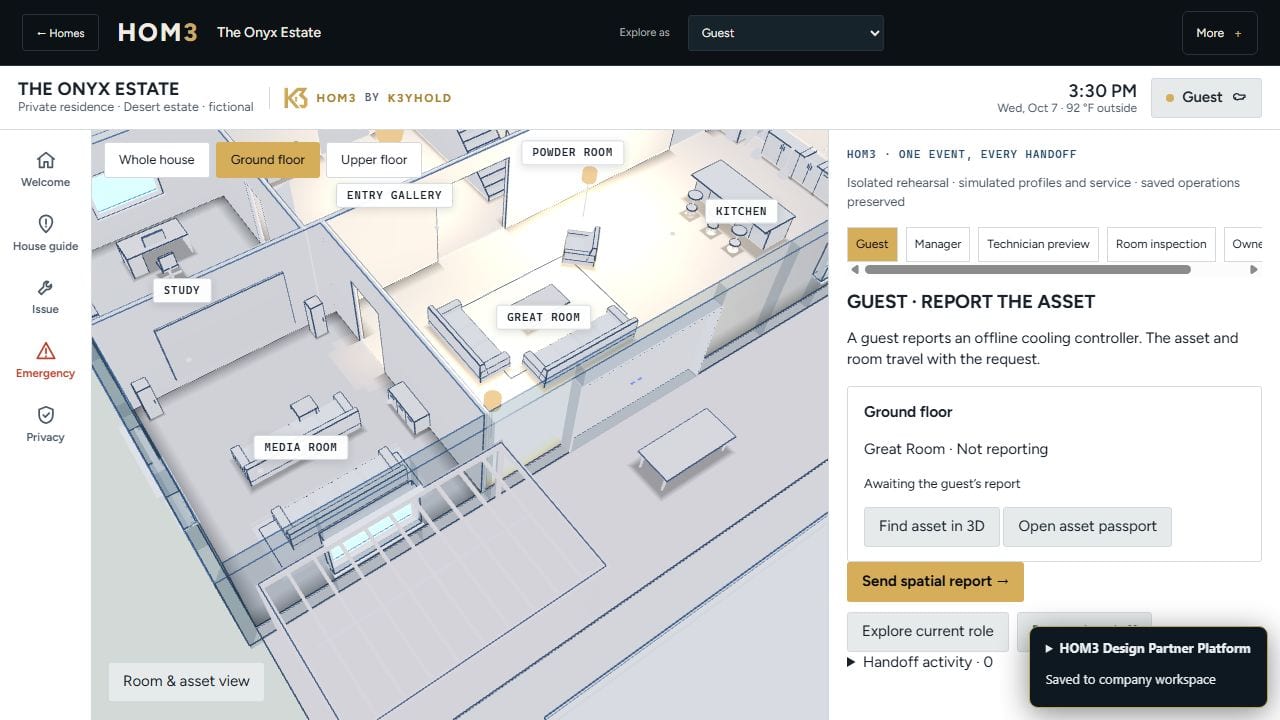Click Explore current role button
The image size is (1280, 720).
[x=928, y=631]
